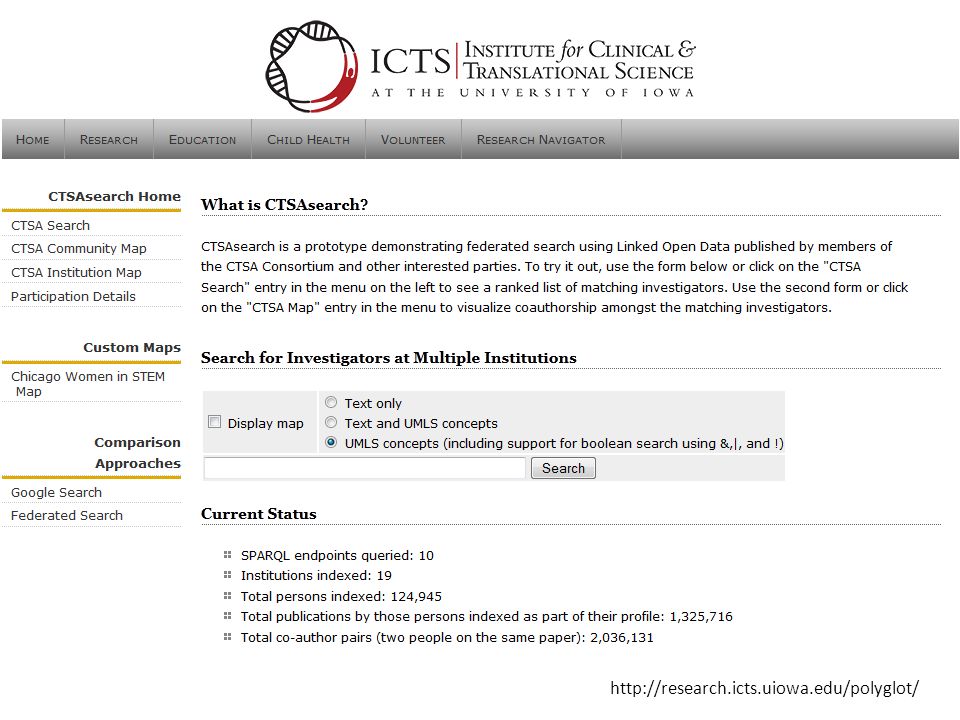Open the Volunteer menu item

413,140
